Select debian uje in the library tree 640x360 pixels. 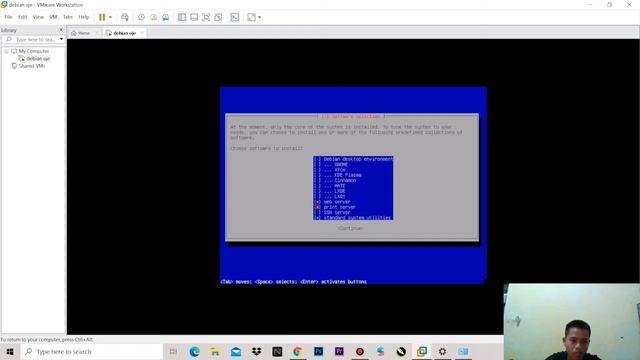[x=38, y=58]
